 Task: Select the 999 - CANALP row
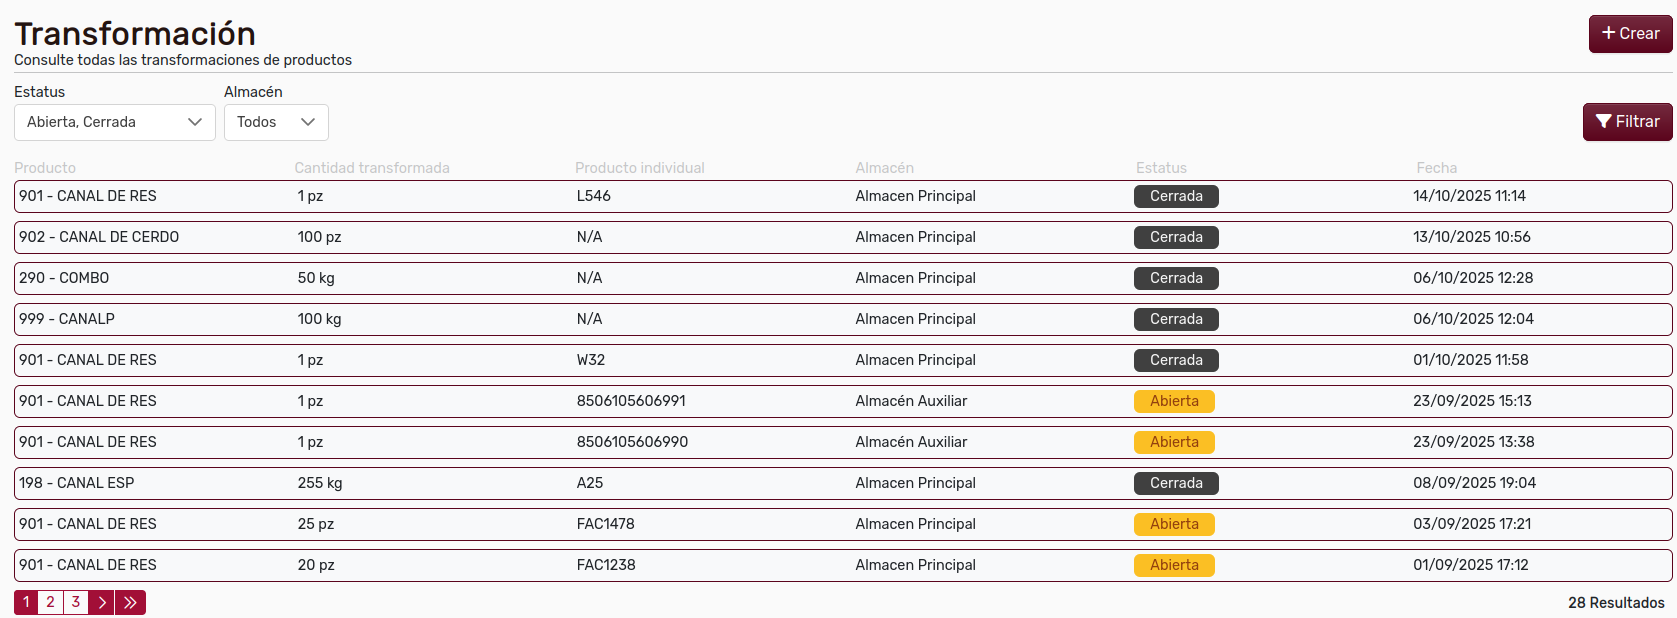tap(67, 319)
